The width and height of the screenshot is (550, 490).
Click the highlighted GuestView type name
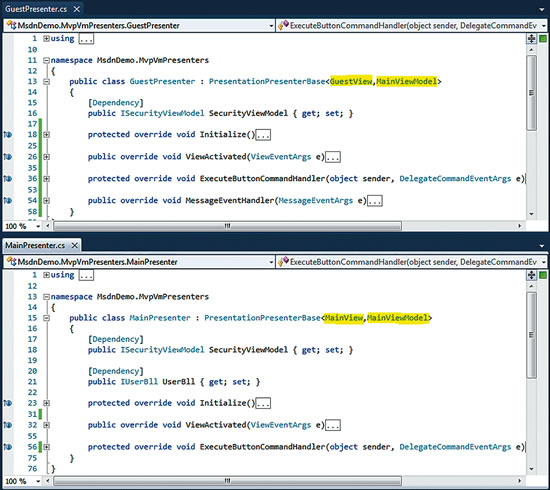tap(351, 81)
